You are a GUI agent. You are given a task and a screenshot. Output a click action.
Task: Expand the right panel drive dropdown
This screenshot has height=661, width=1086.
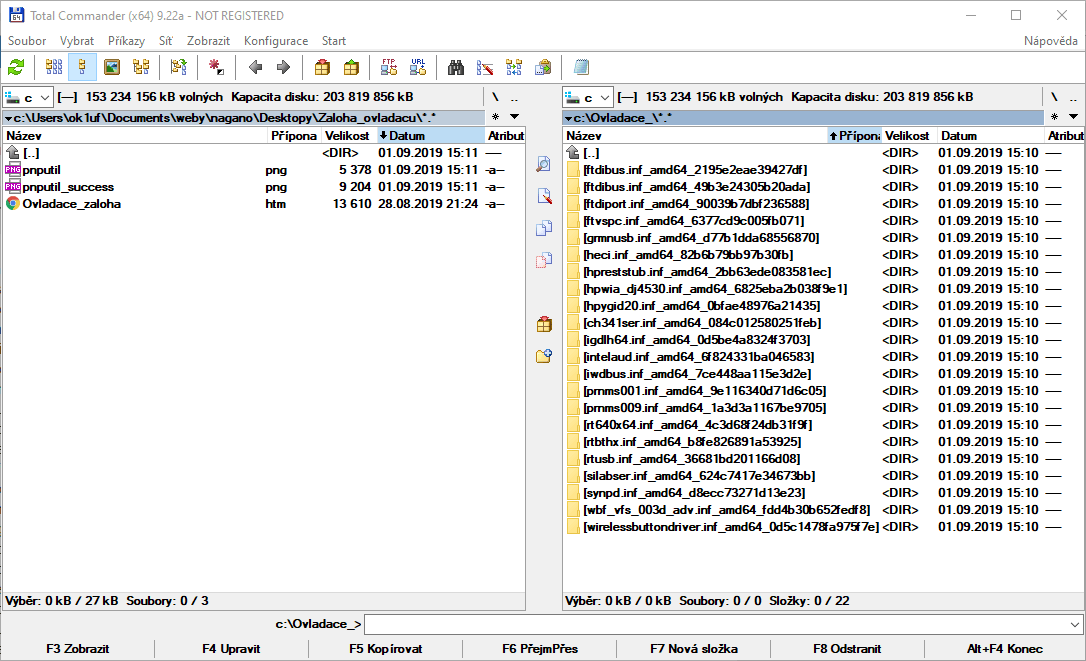[589, 97]
